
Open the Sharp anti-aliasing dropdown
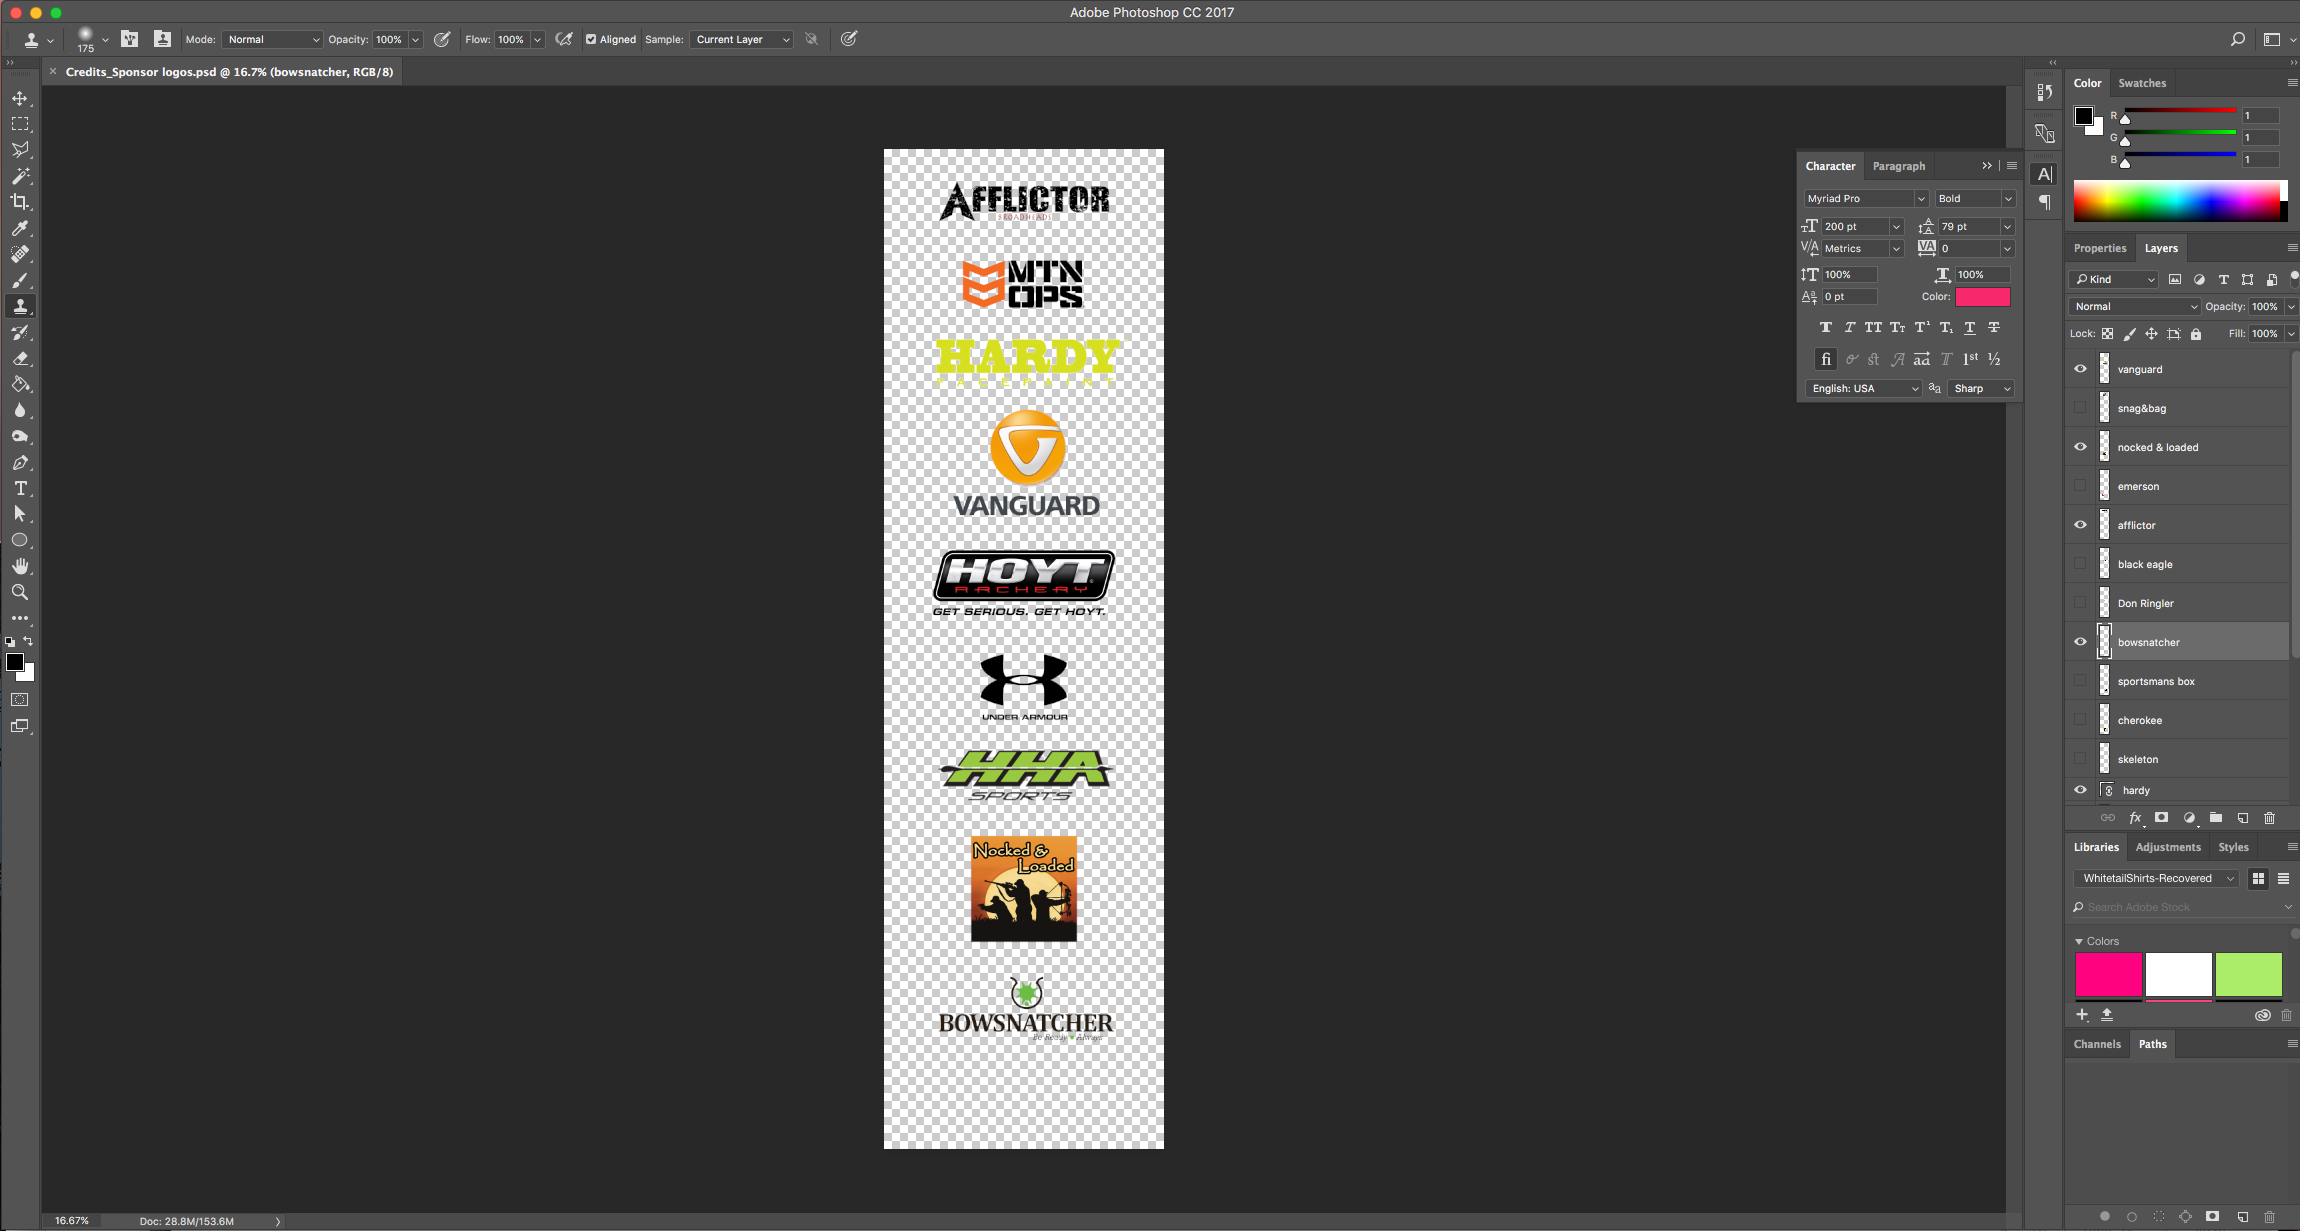pos(1980,389)
